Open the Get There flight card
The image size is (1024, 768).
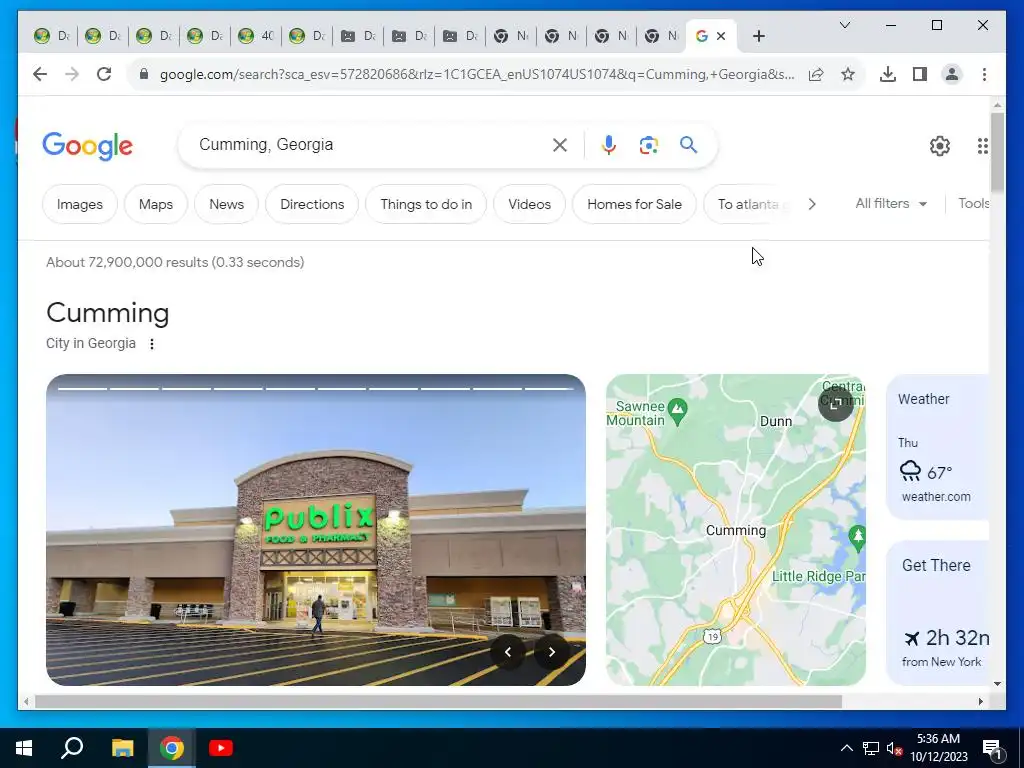937,613
